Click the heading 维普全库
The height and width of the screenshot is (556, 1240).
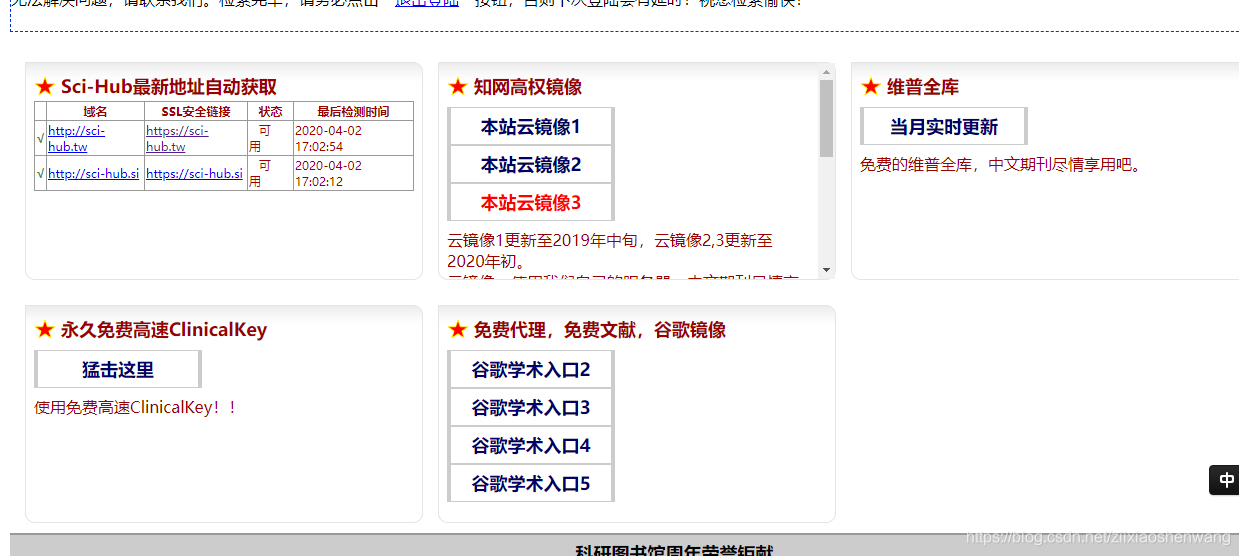click(923, 87)
